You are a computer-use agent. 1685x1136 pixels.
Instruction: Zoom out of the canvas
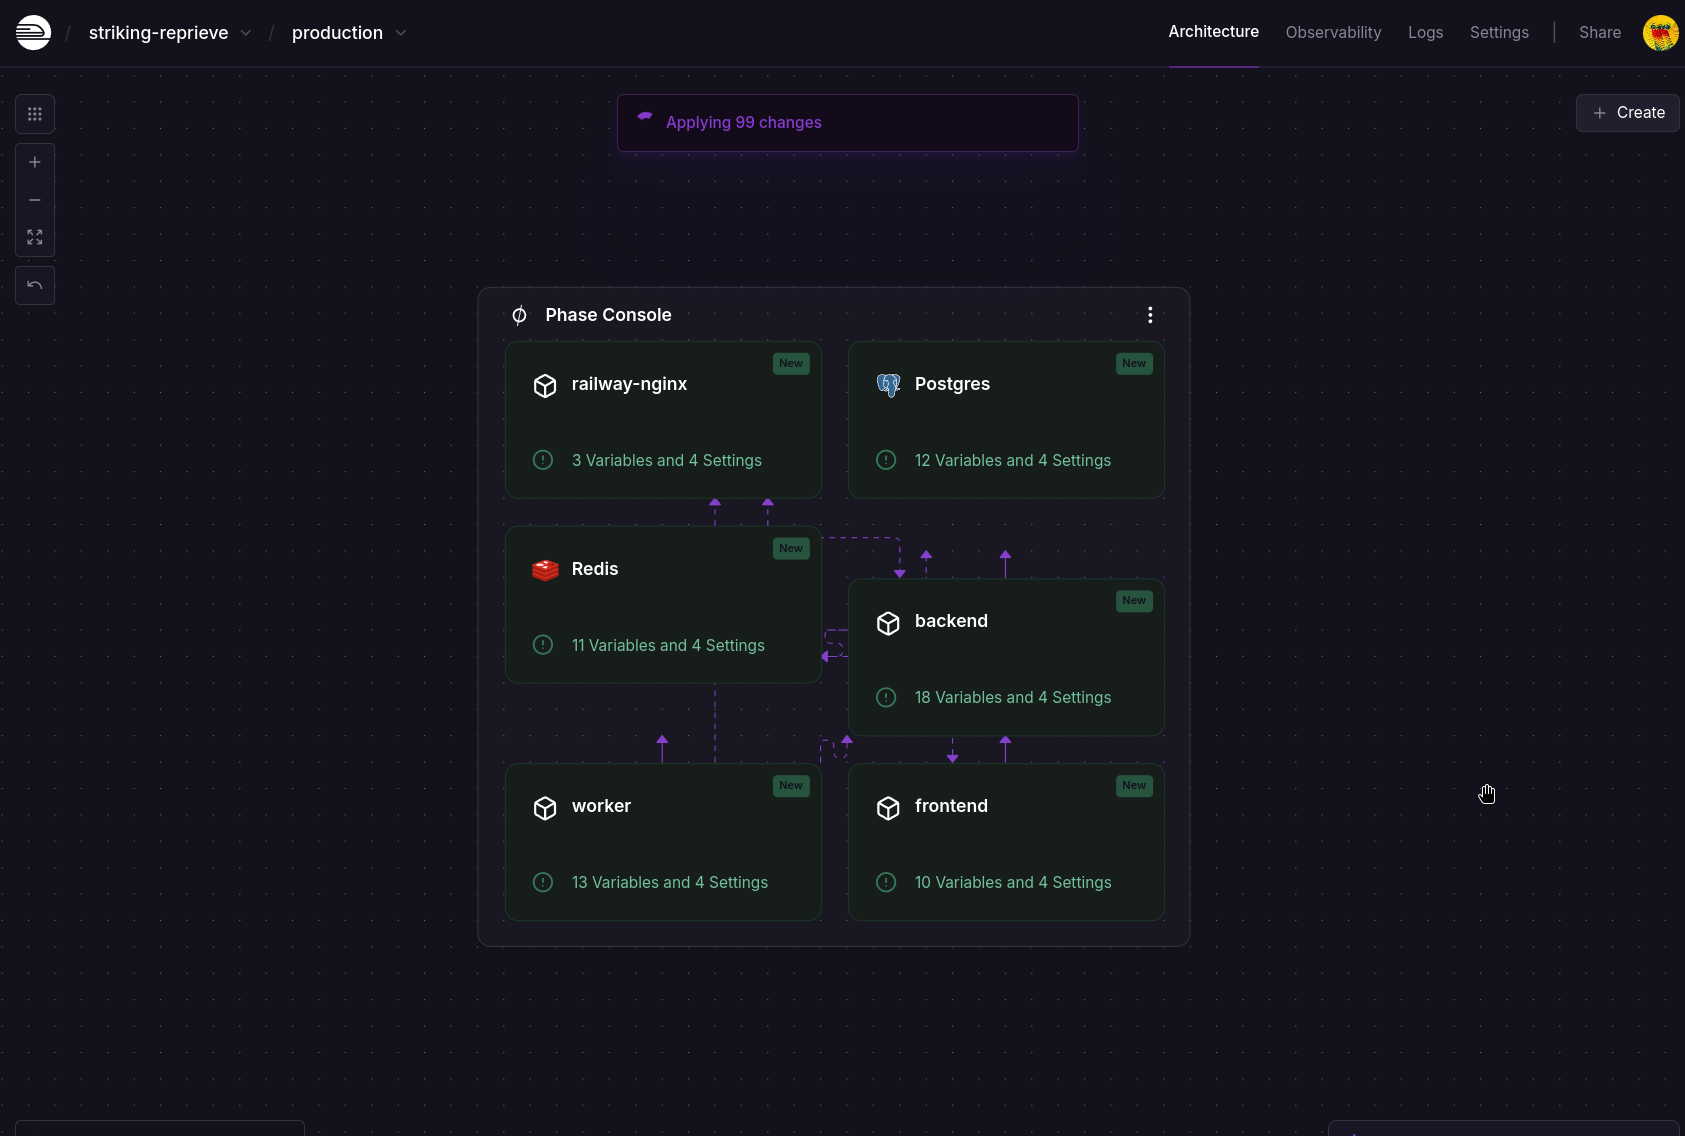(x=35, y=200)
